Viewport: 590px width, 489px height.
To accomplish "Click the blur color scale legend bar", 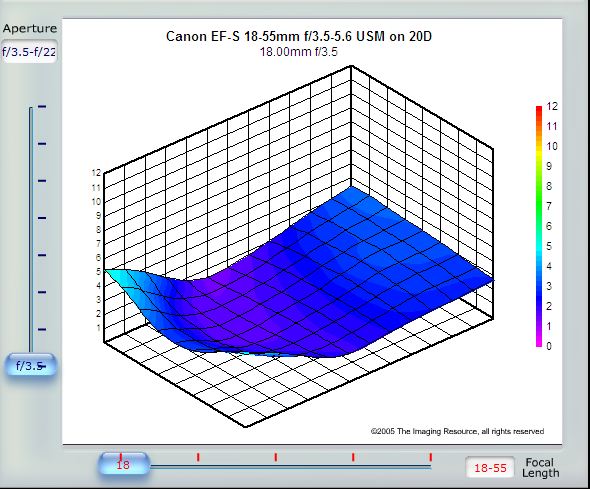I will [539, 226].
